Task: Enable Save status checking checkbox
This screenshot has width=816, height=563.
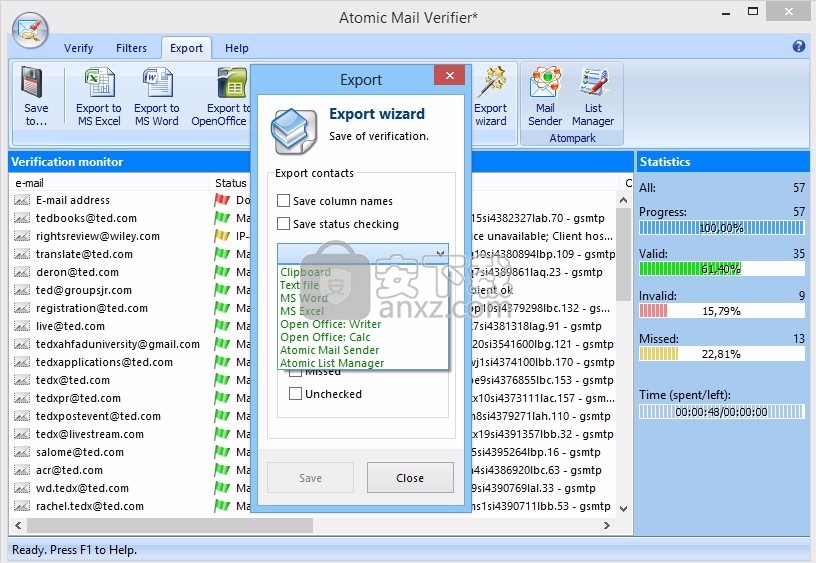Action: [x=284, y=224]
